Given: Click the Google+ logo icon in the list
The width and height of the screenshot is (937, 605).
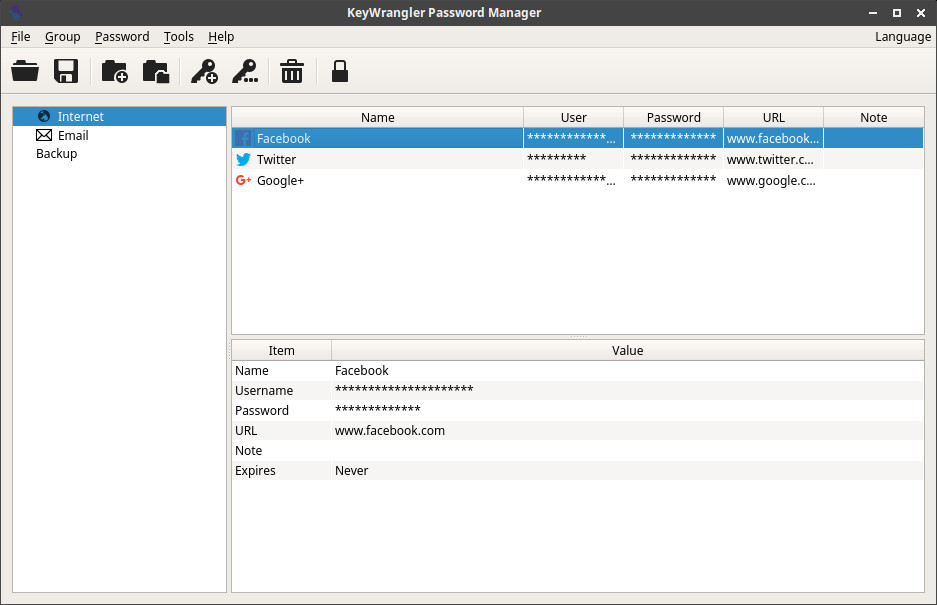Looking at the screenshot, I should point(243,180).
